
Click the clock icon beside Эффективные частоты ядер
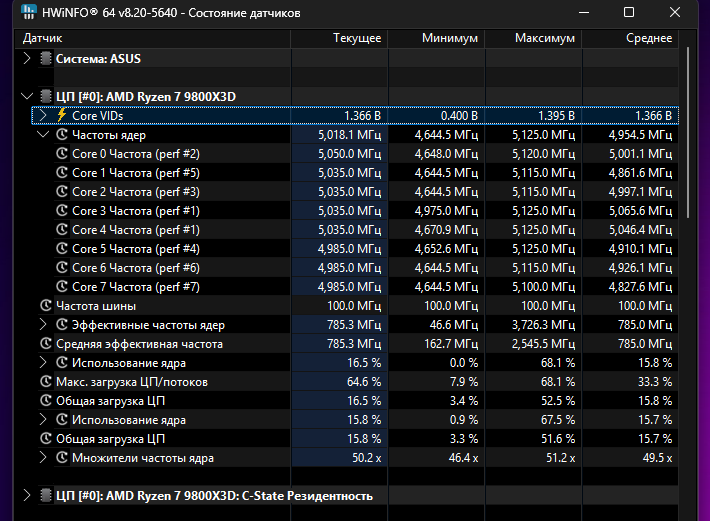click(x=62, y=325)
